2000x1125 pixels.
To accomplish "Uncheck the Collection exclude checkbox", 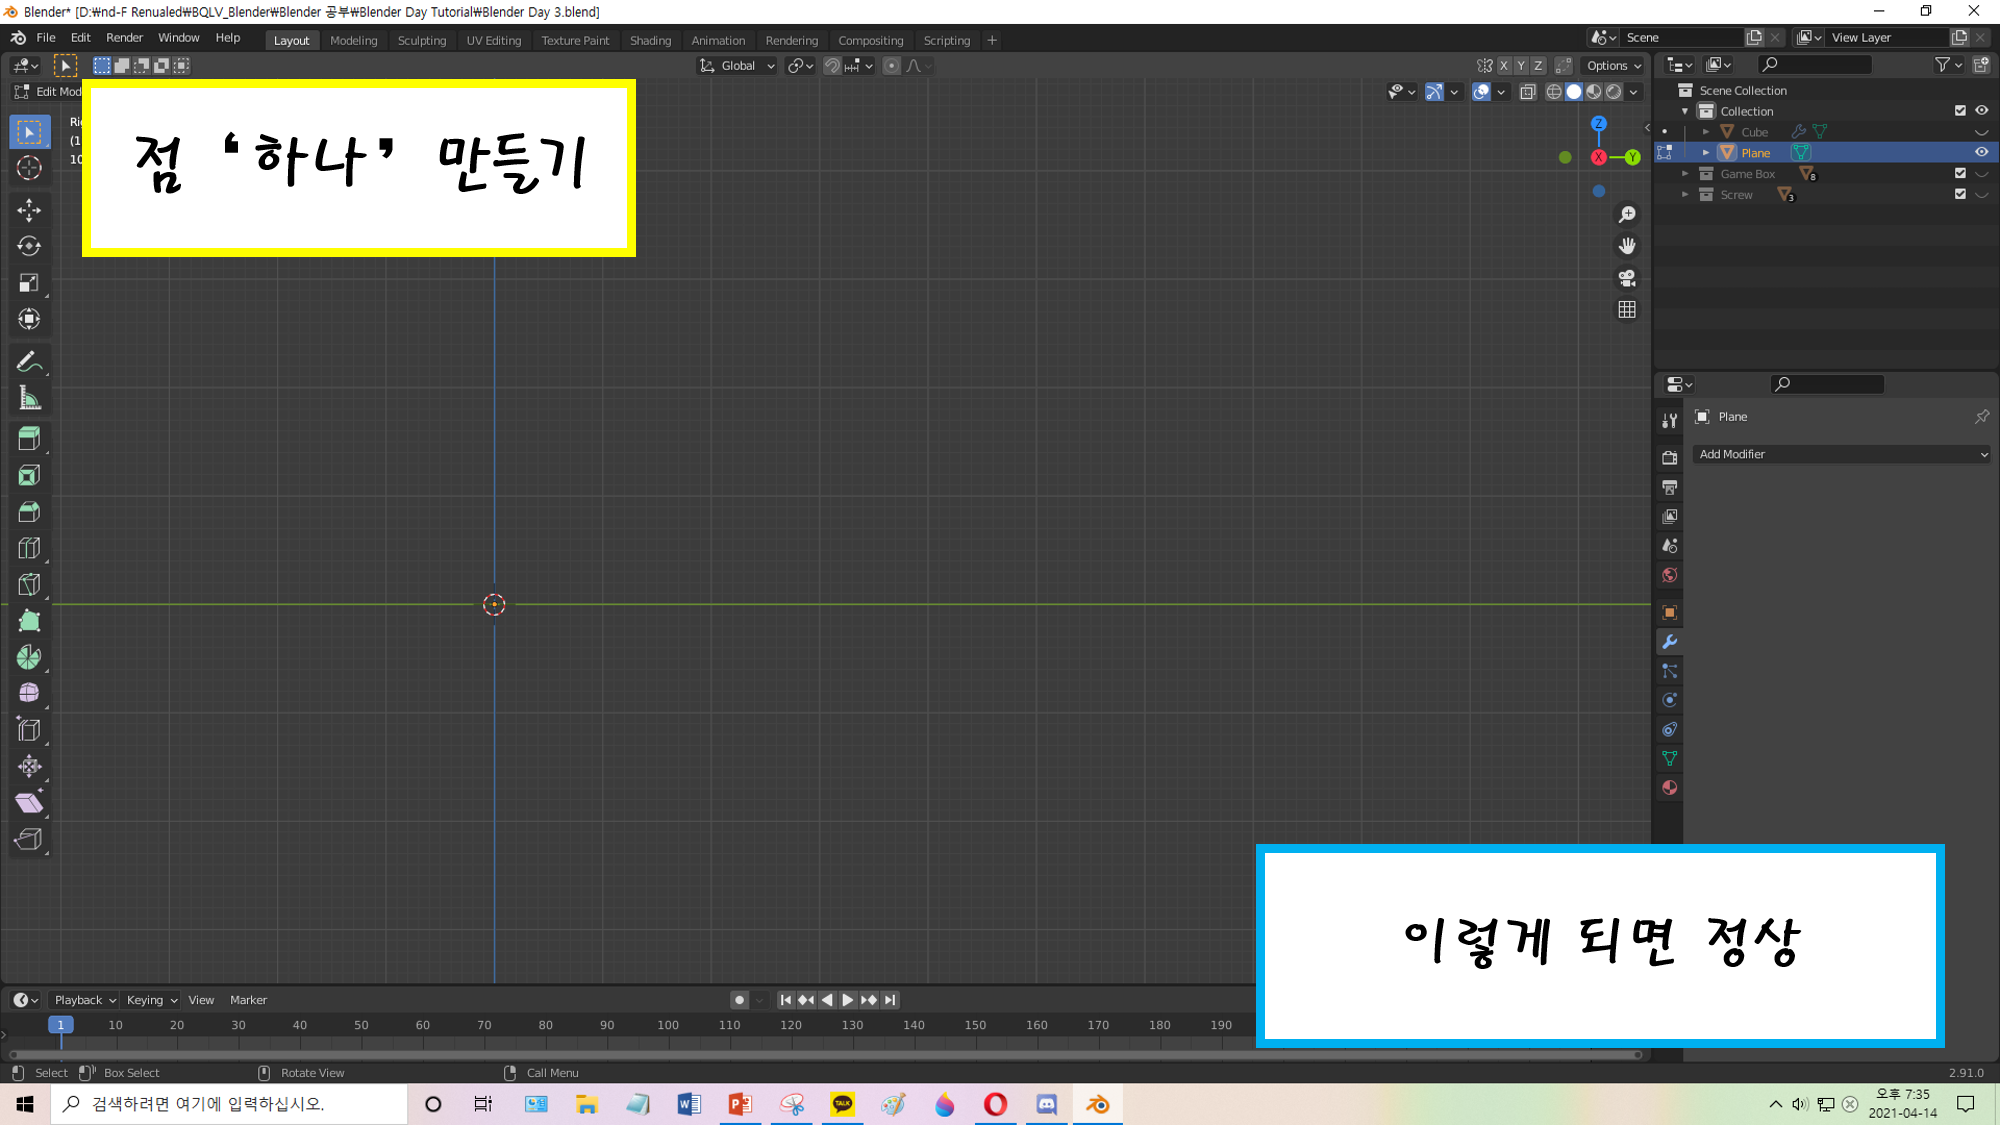I will [x=1960, y=111].
